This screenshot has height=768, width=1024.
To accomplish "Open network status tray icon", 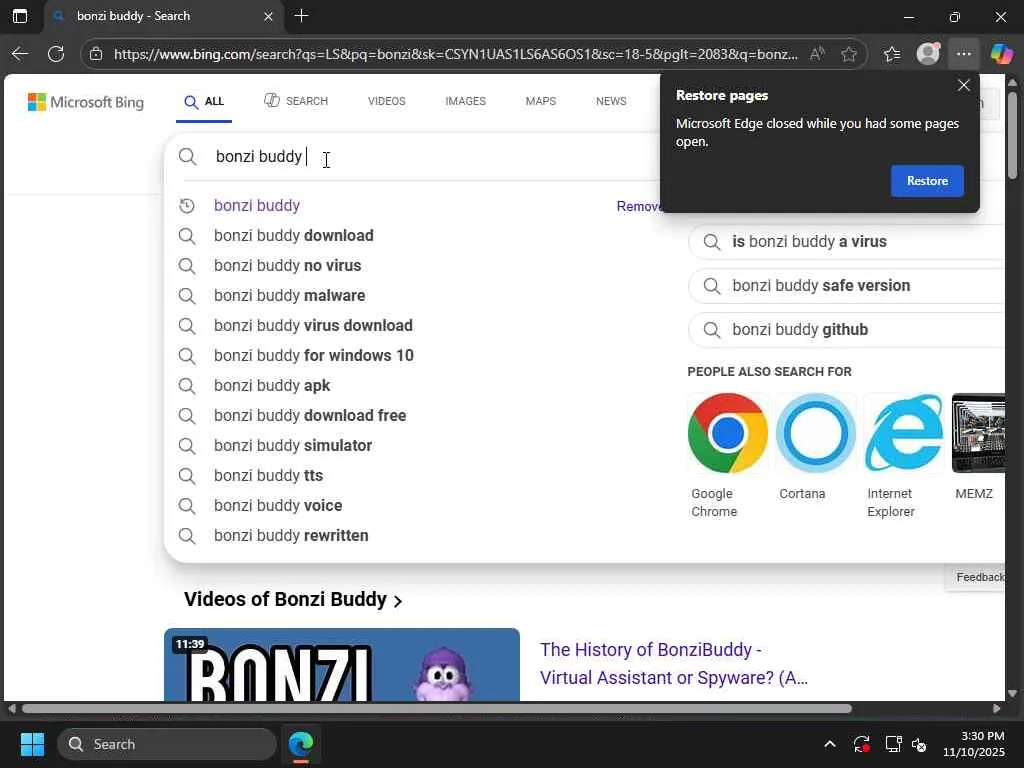I will [893, 744].
